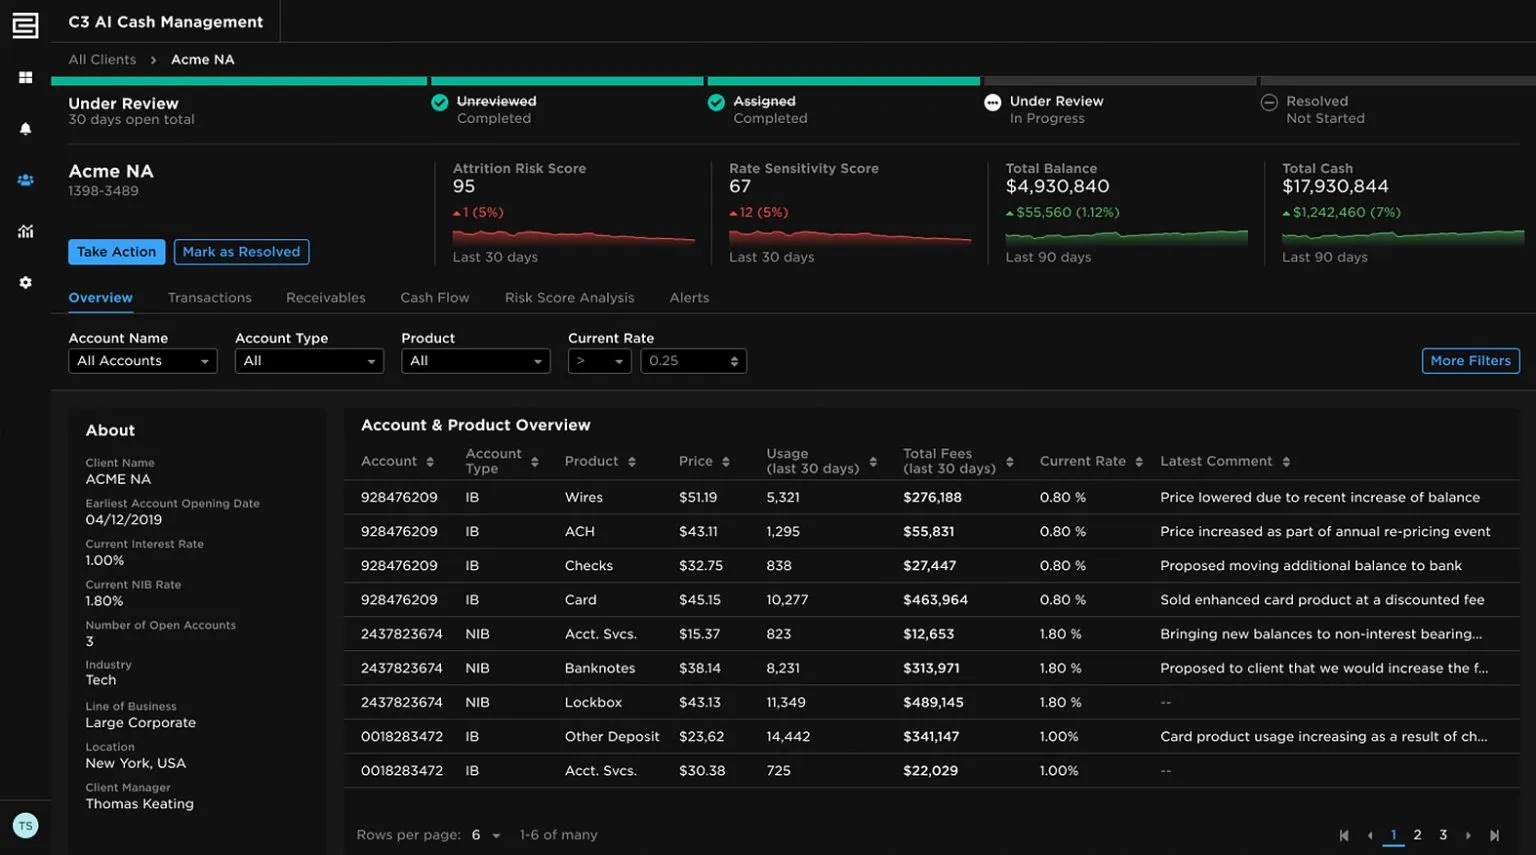Select the ACH product row
The width and height of the screenshot is (1536, 855).
tap(932, 532)
